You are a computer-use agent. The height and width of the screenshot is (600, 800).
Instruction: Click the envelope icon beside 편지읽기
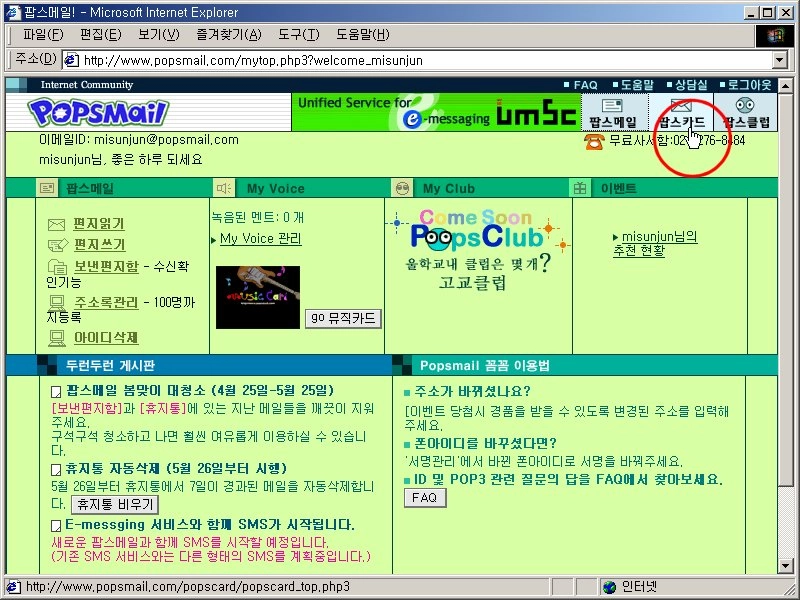click(56, 224)
